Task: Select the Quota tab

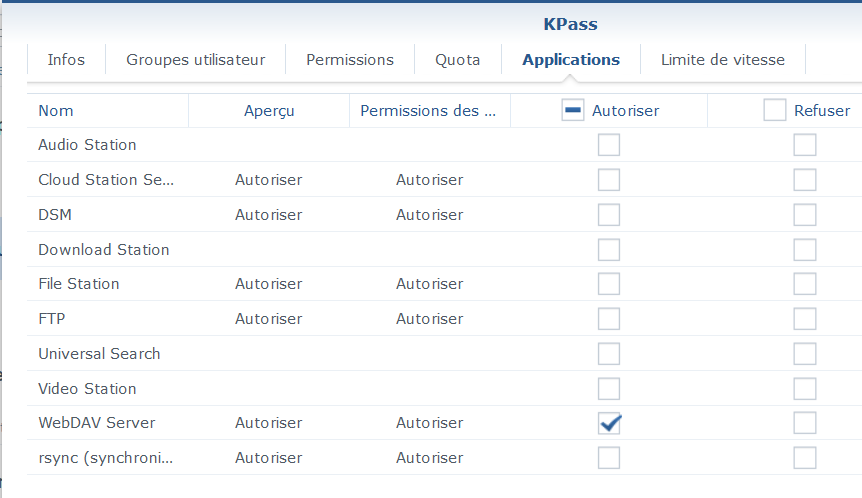Action: [x=457, y=60]
